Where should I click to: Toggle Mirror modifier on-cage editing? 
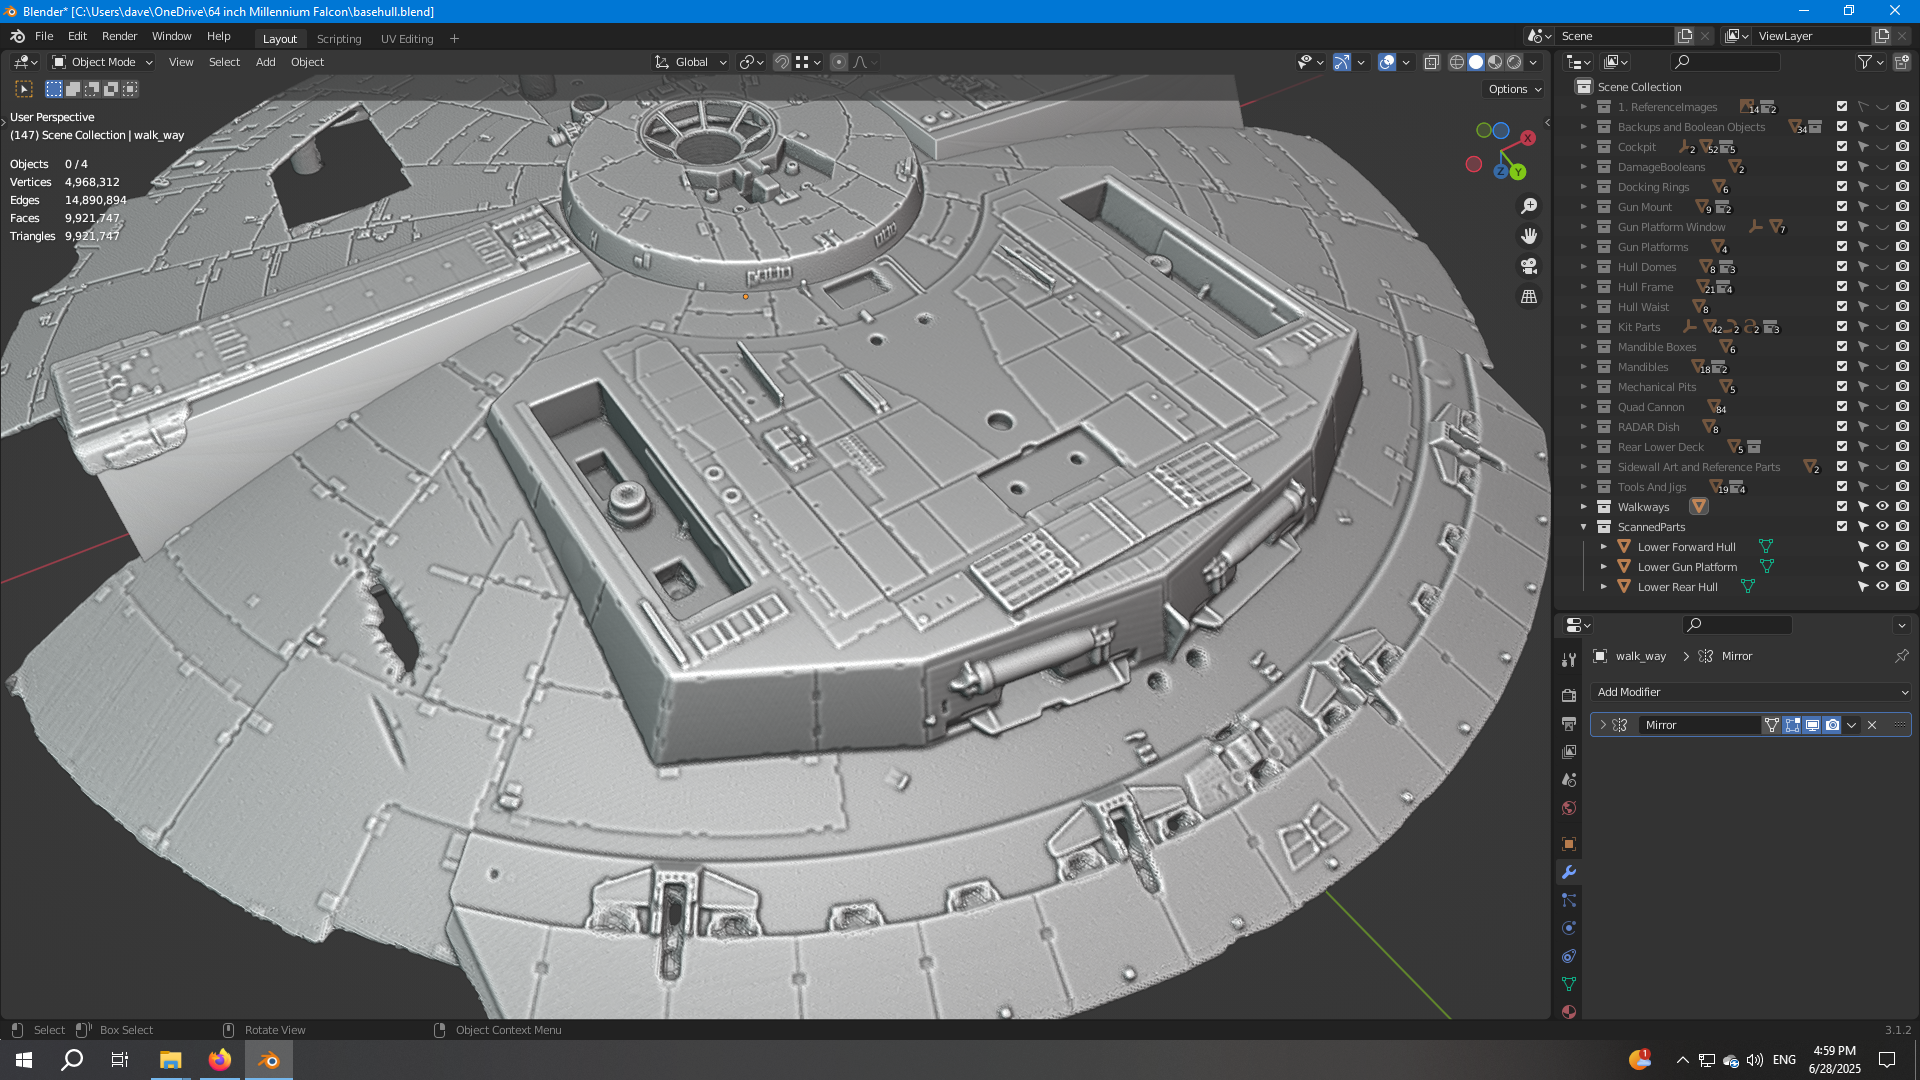(1772, 725)
